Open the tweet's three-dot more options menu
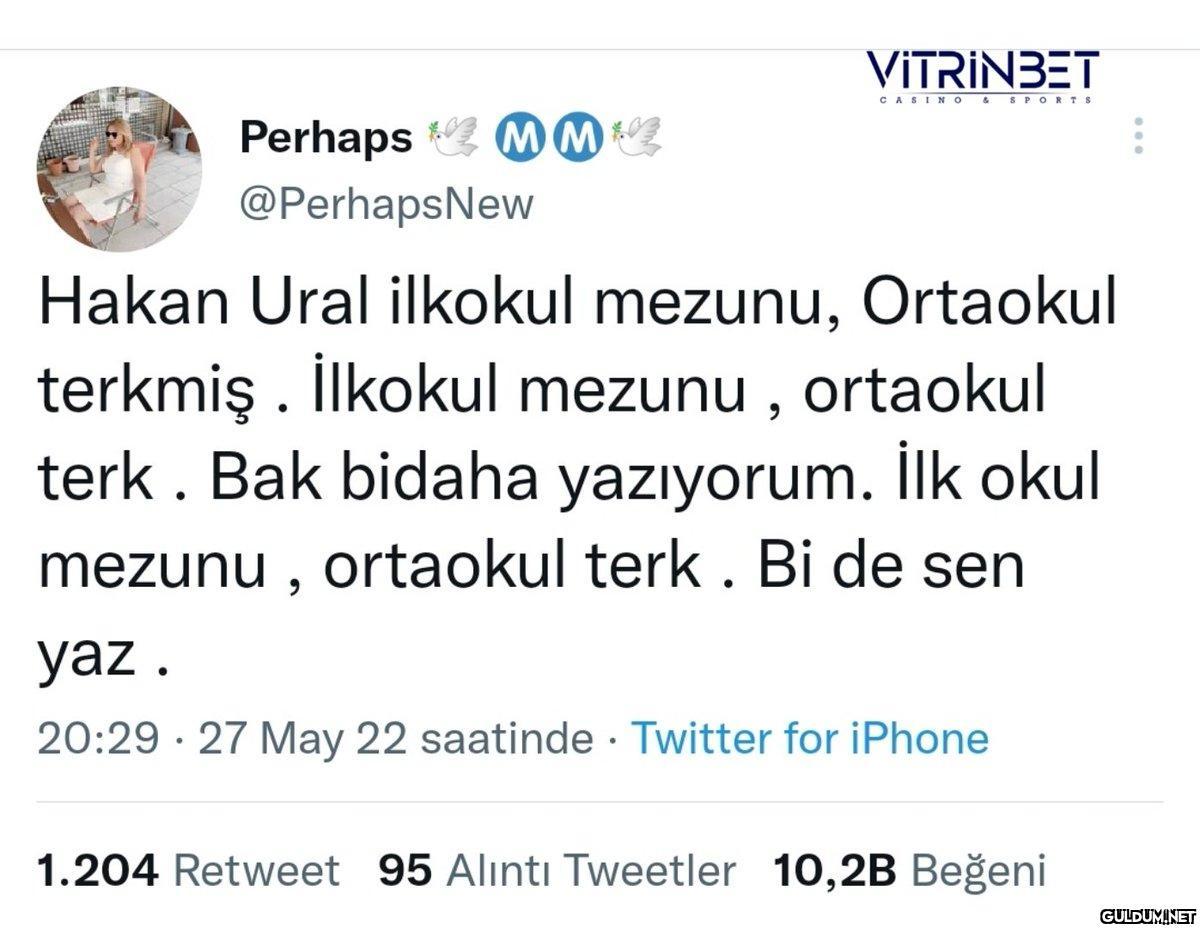Image resolution: width=1200 pixels, height=928 pixels. point(1139,135)
